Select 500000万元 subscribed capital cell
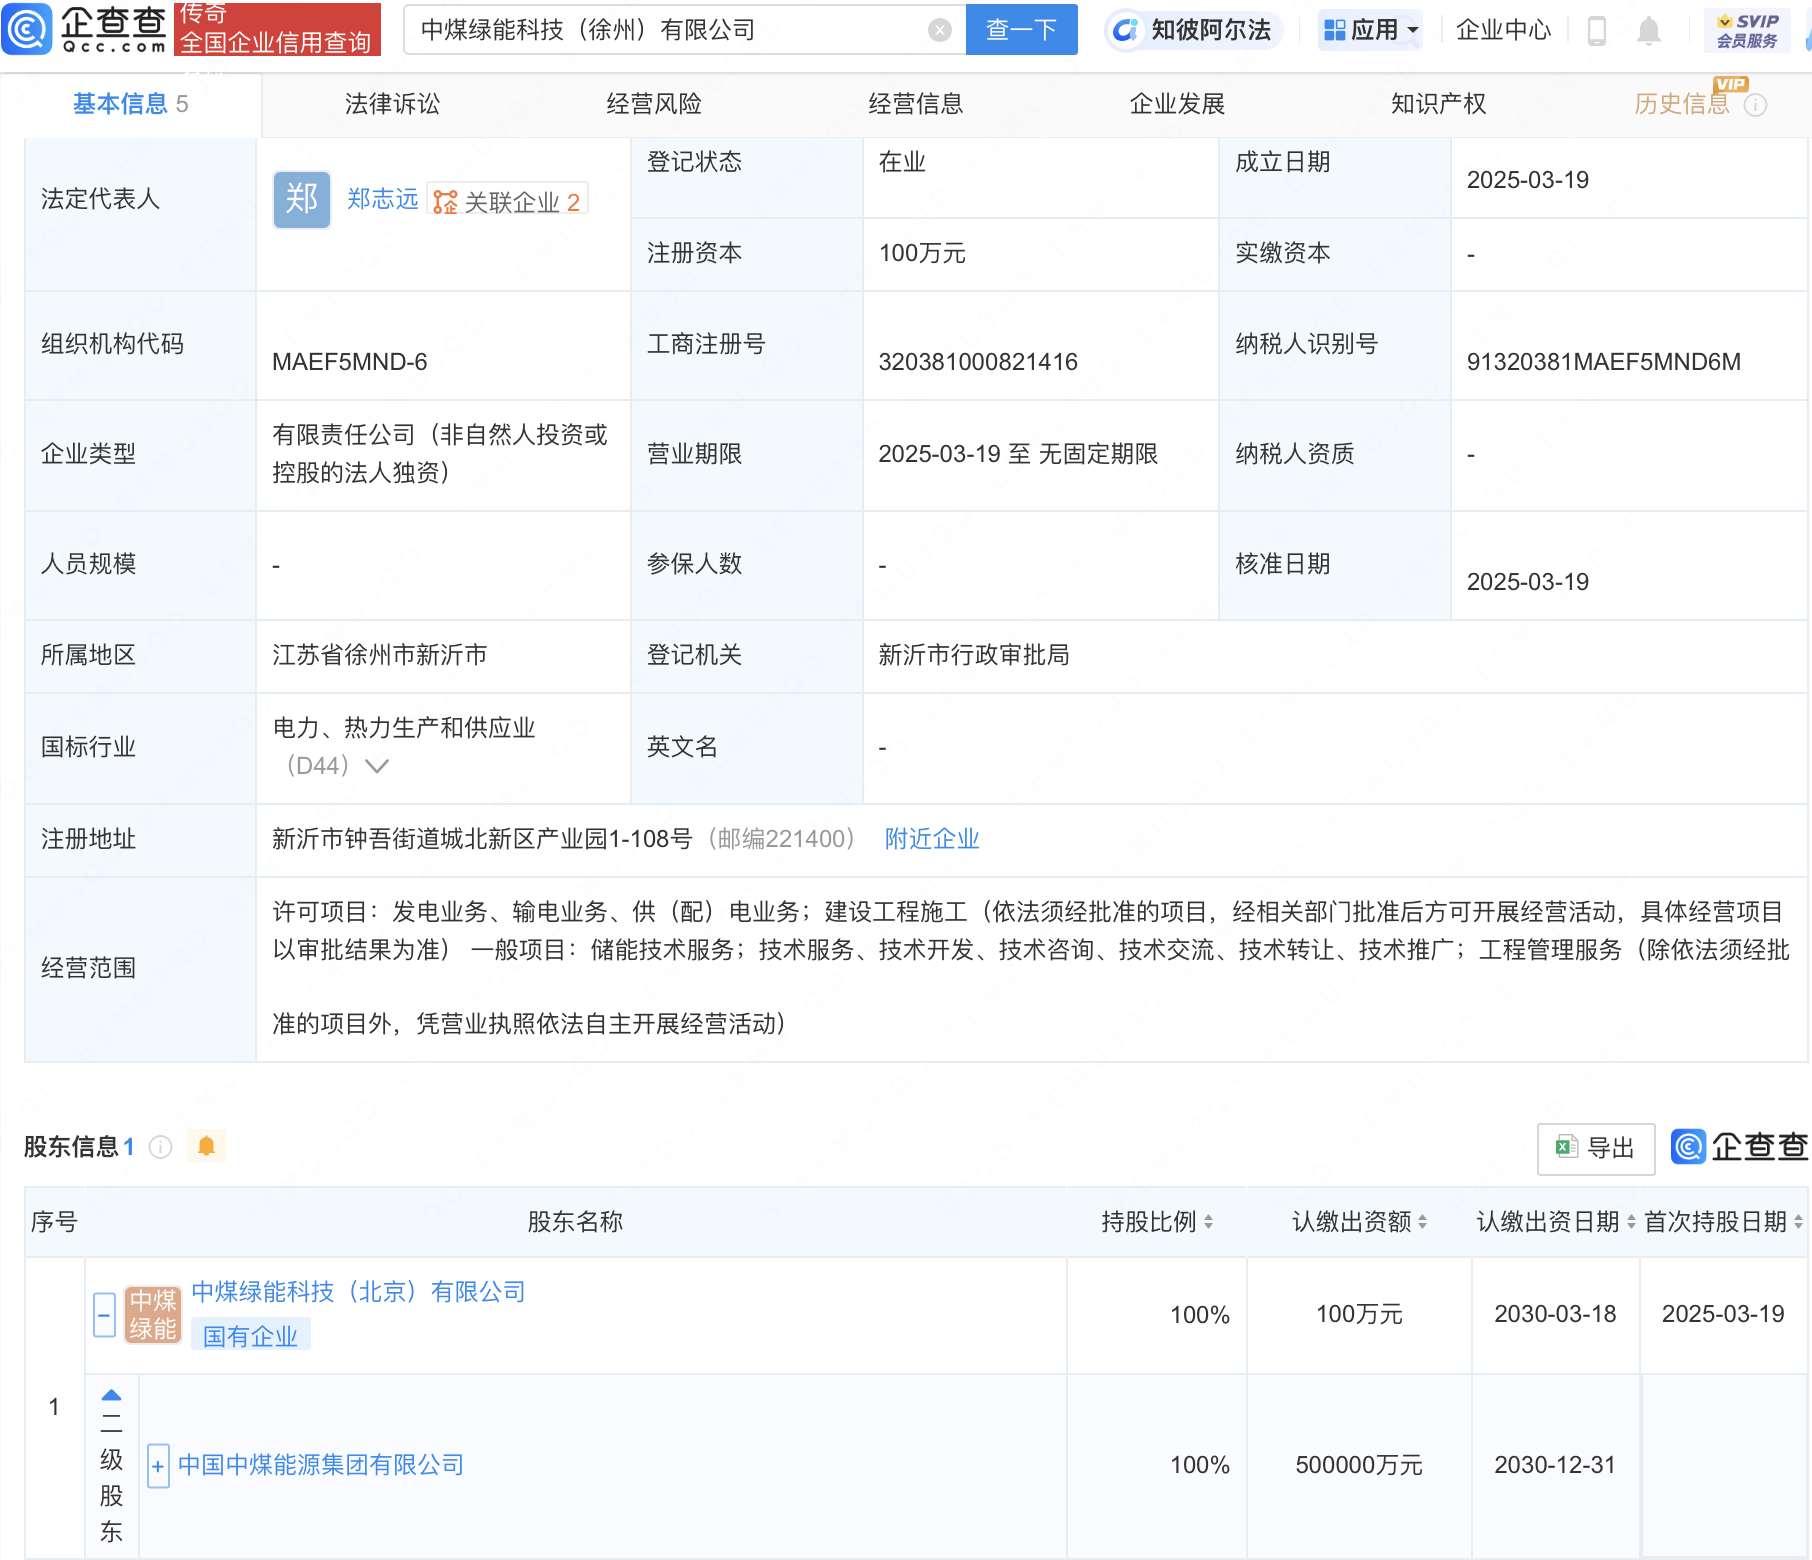Screen dimensions: 1812x1560 (1359, 1465)
